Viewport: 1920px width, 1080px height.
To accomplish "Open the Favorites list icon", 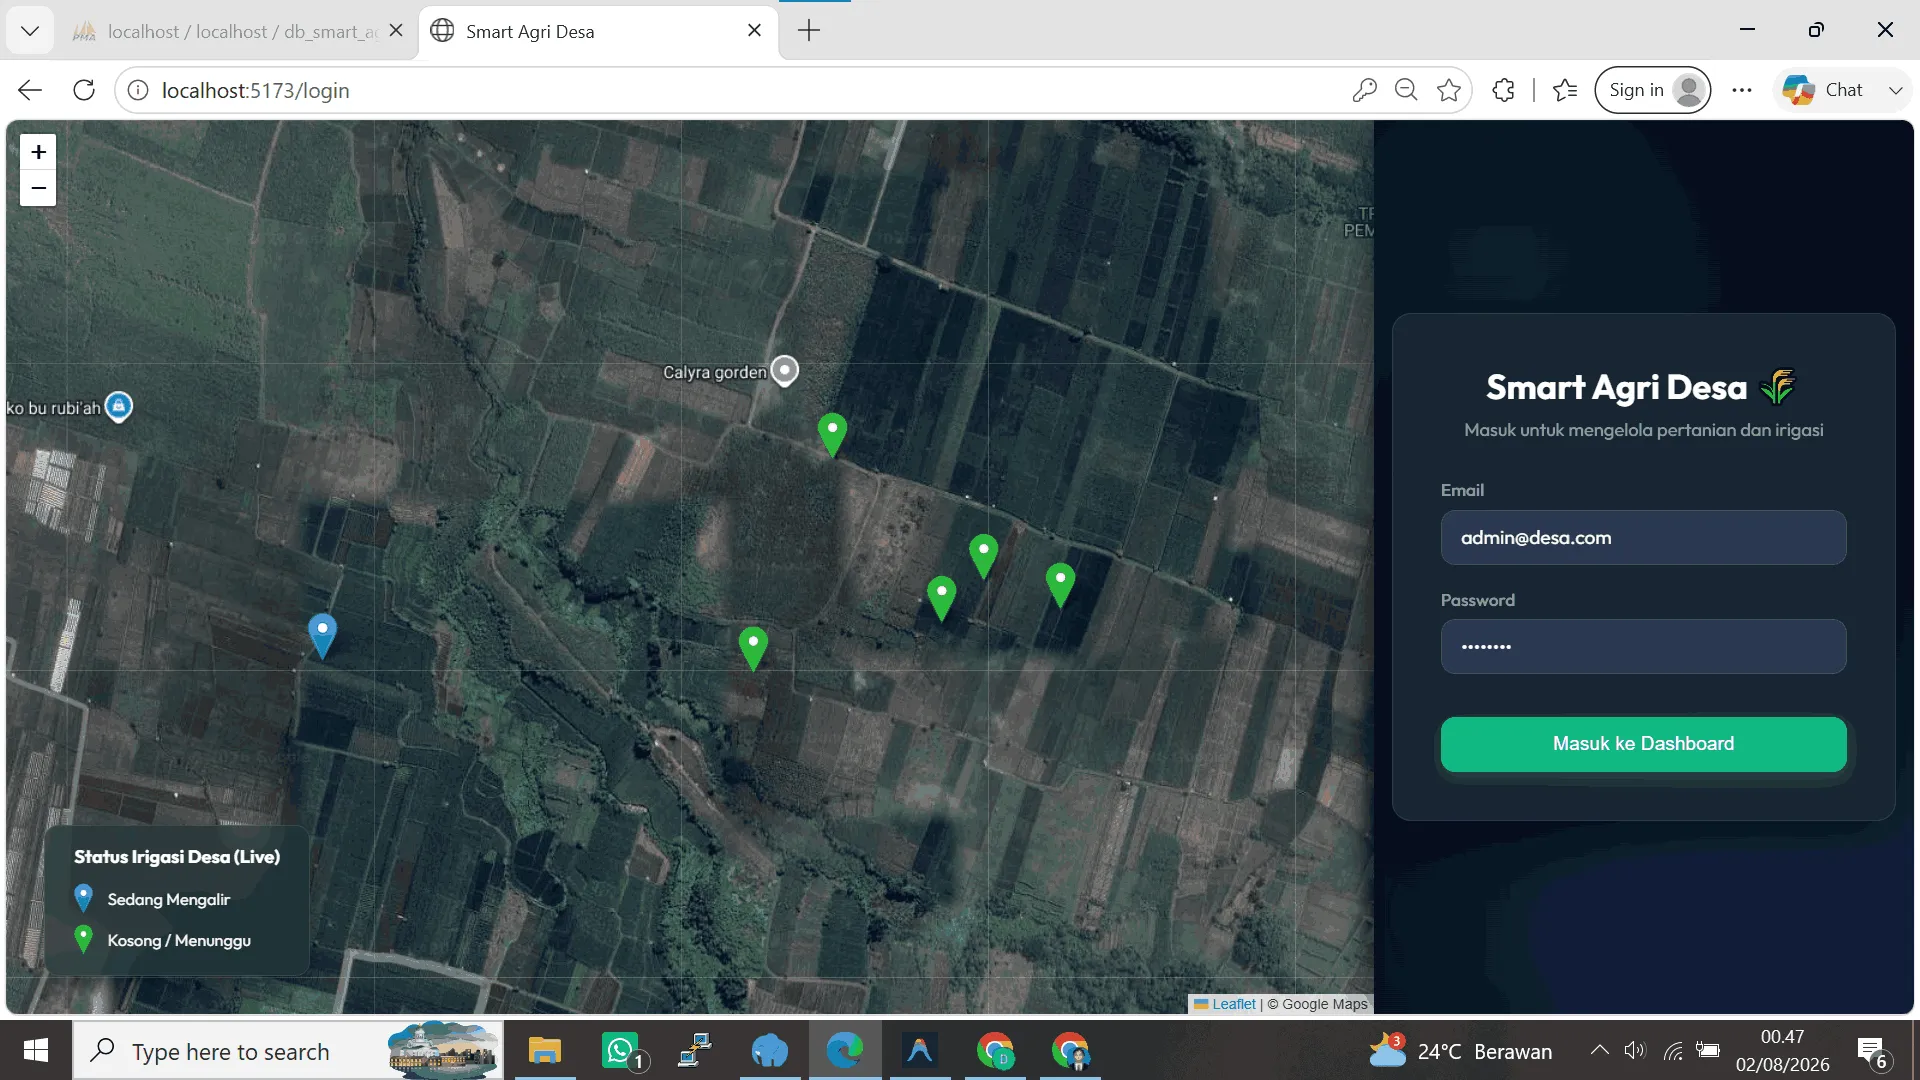I will tap(1565, 90).
